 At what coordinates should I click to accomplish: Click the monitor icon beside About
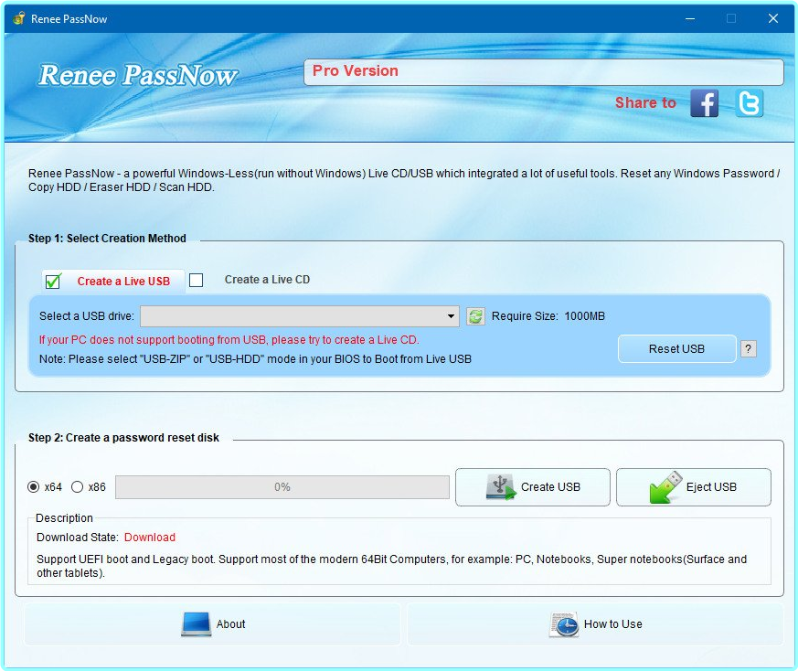click(196, 624)
